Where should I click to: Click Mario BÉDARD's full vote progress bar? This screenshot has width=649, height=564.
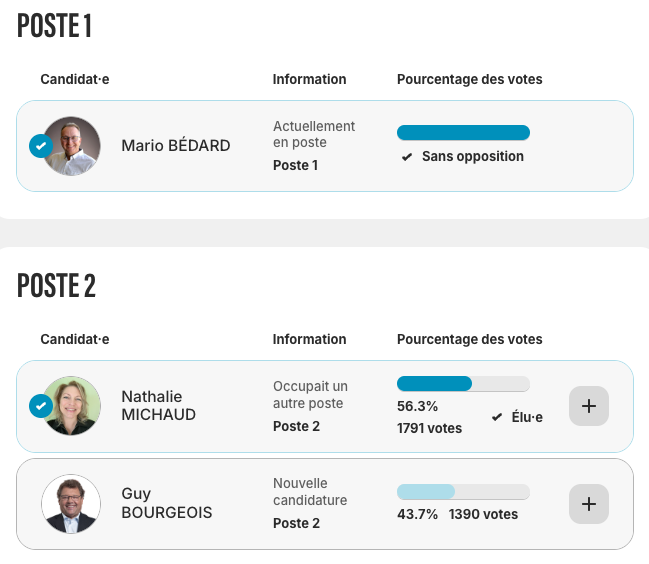pyautogui.click(x=463, y=132)
